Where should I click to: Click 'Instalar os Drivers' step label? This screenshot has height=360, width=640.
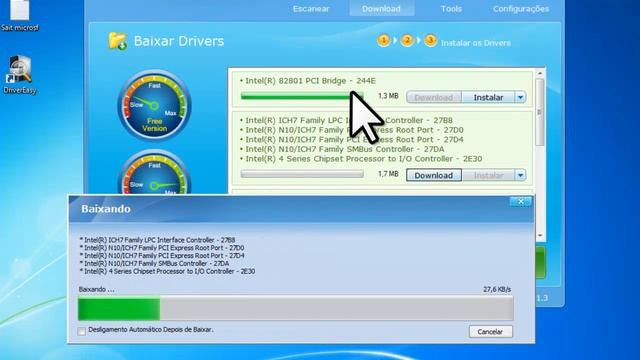click(x=476, y=43)
